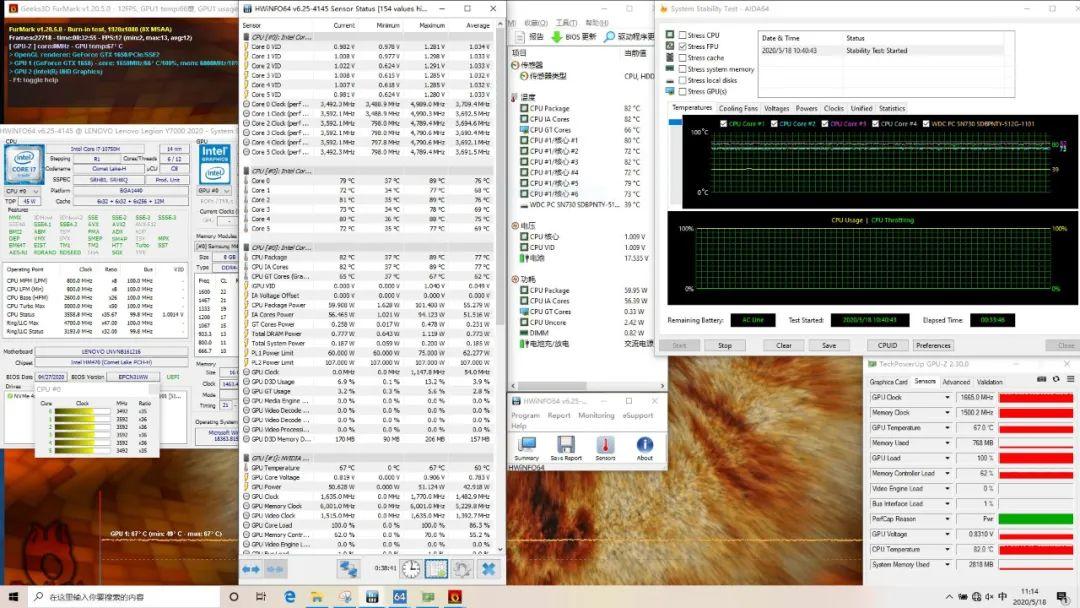Enable the Stress cache checkbox
Image resolution: width=1080 pixels, height=608 pixels.
click(x=683, y=58)
